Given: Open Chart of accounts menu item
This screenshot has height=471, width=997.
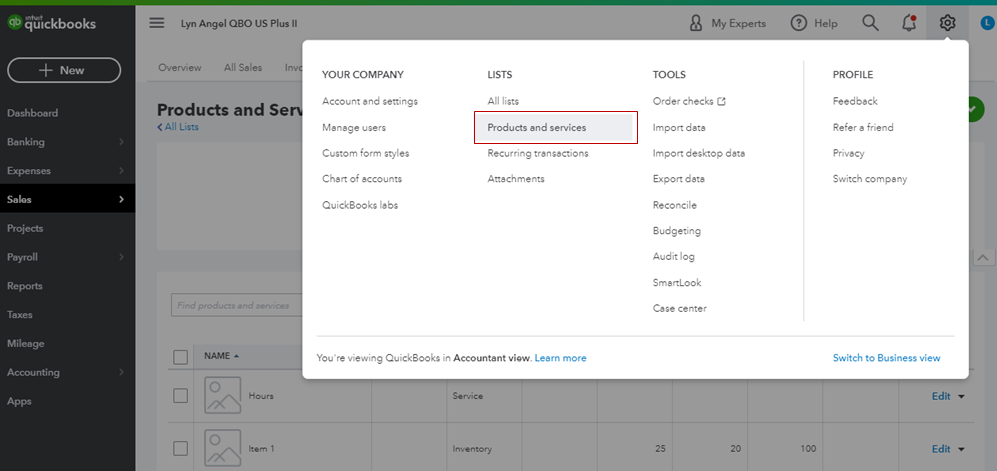Looking at the screenshot, I should tap(362, 179).
